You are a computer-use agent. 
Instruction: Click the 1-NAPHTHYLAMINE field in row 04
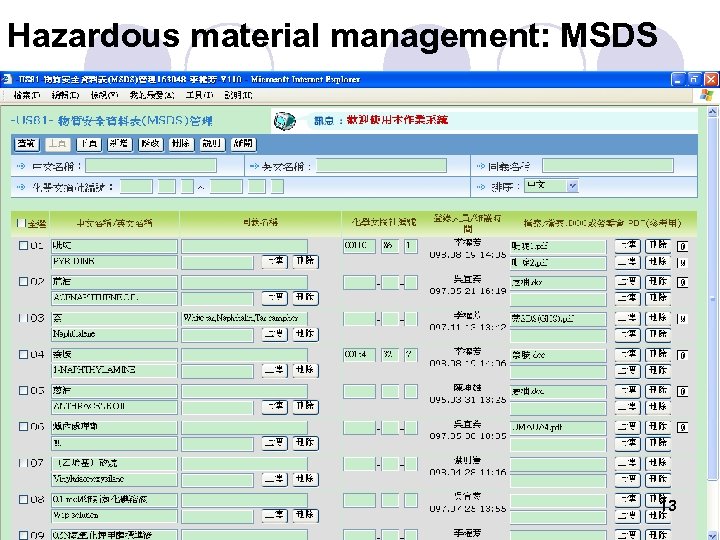point(114,370)
